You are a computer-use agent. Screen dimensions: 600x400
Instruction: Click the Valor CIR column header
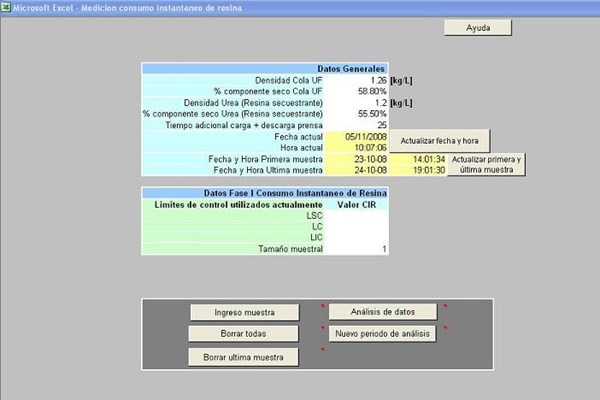[x=357, y=205]
